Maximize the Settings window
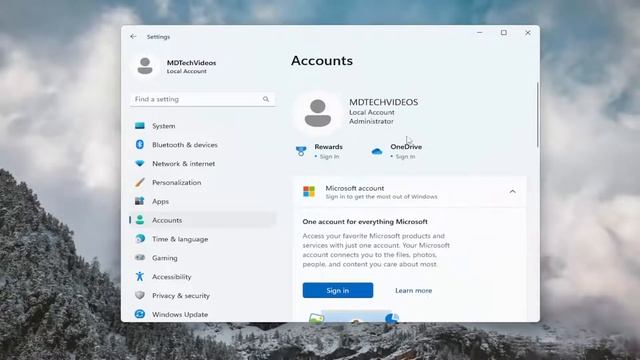Viewport: 640px width, 360px height. pos(504,33)
